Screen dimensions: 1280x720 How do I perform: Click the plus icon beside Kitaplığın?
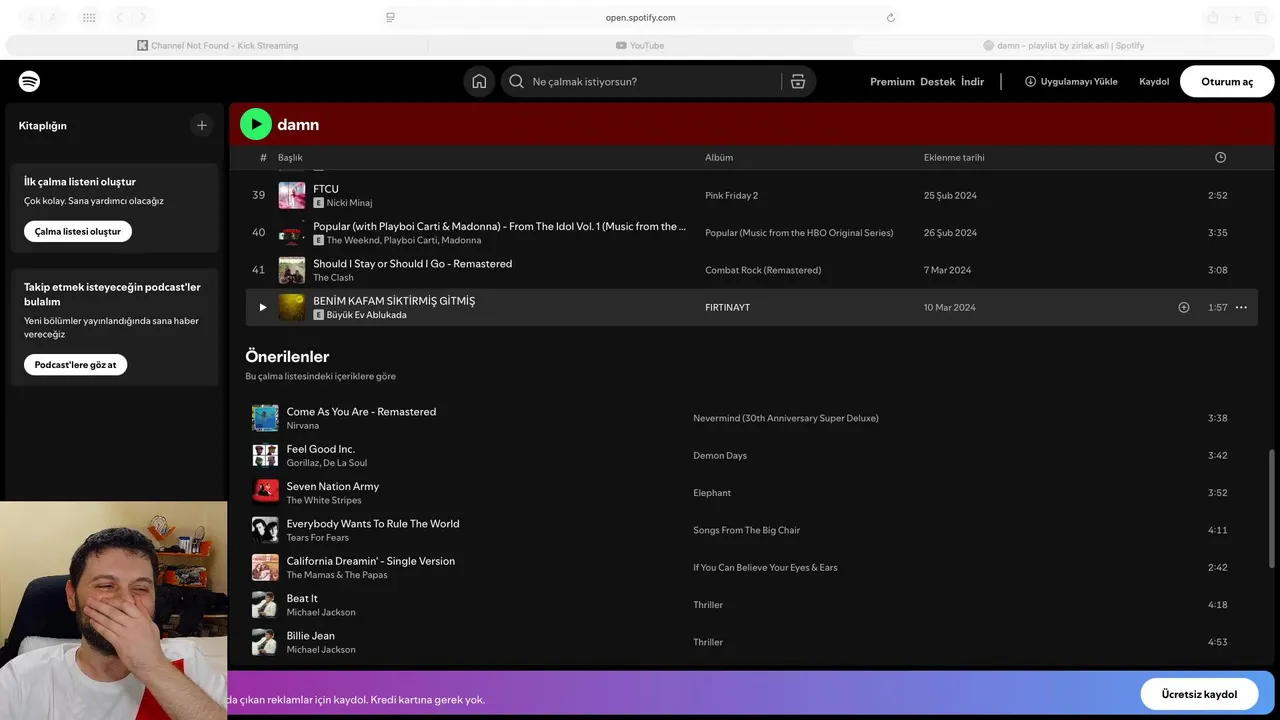click(x=202, y=125)
